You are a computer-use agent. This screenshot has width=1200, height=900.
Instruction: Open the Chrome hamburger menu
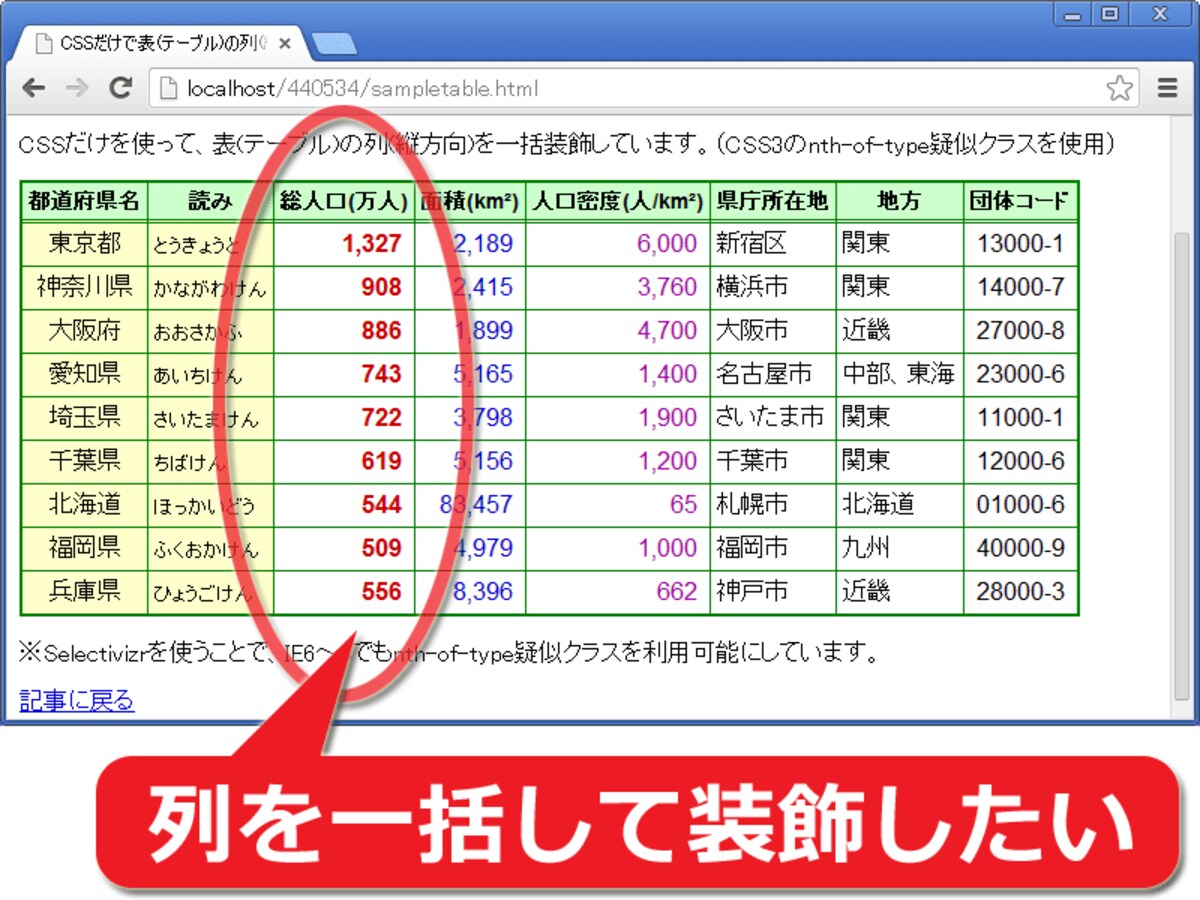[1167, 88]
